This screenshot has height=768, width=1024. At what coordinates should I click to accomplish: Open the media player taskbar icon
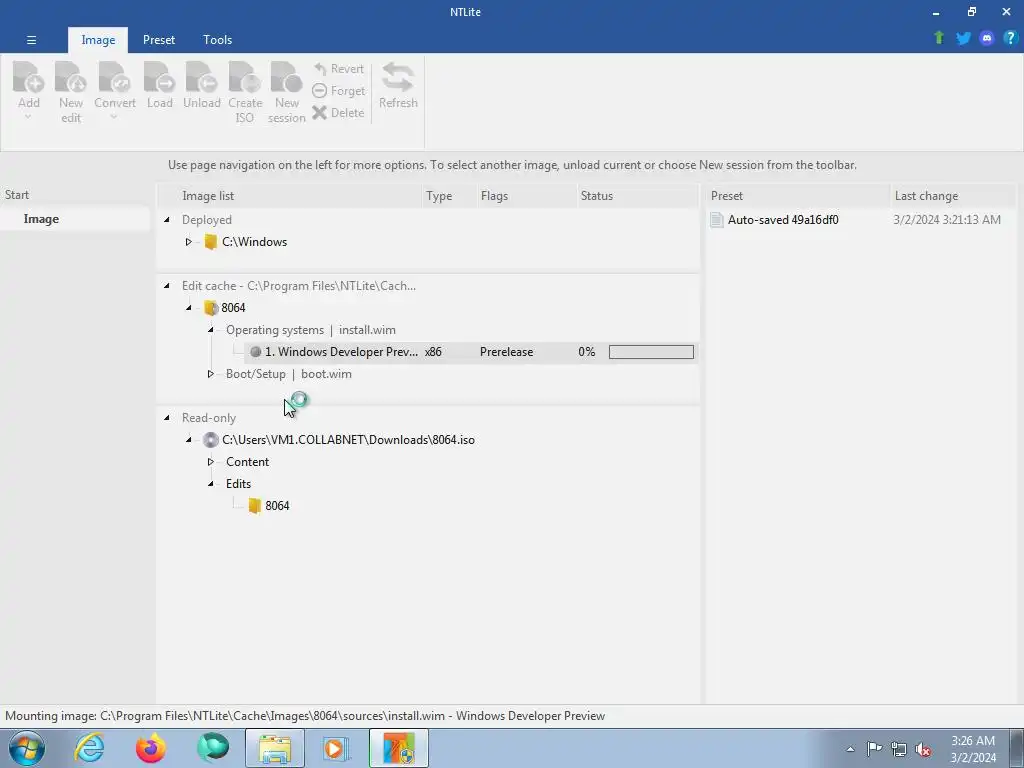coord(337,748)
